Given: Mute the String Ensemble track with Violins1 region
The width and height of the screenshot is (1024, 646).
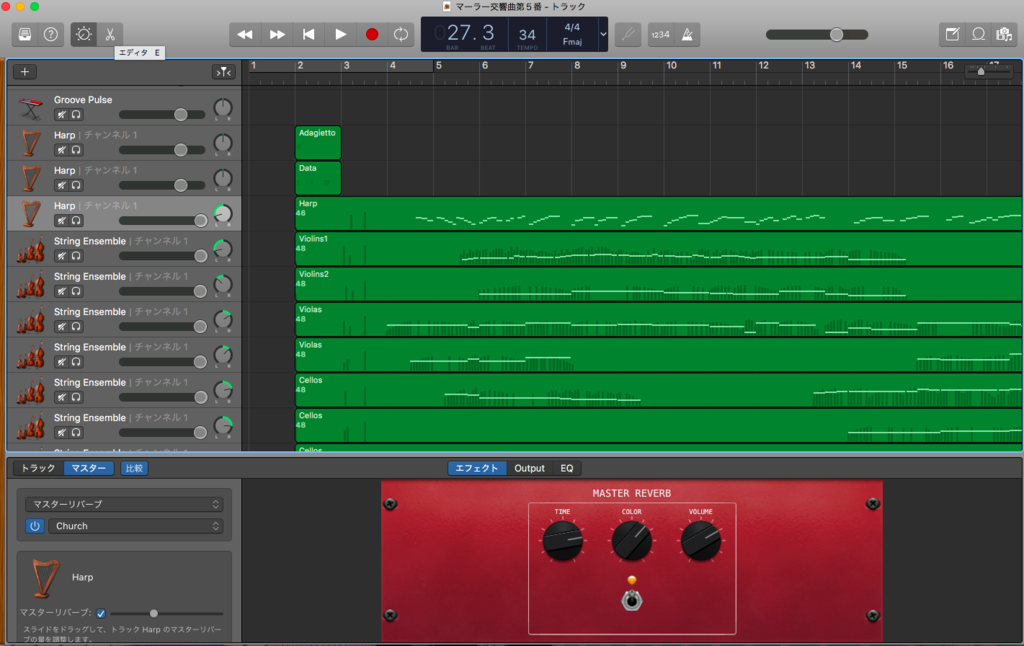Looking at the screenshot, I should tap(61, 255).
